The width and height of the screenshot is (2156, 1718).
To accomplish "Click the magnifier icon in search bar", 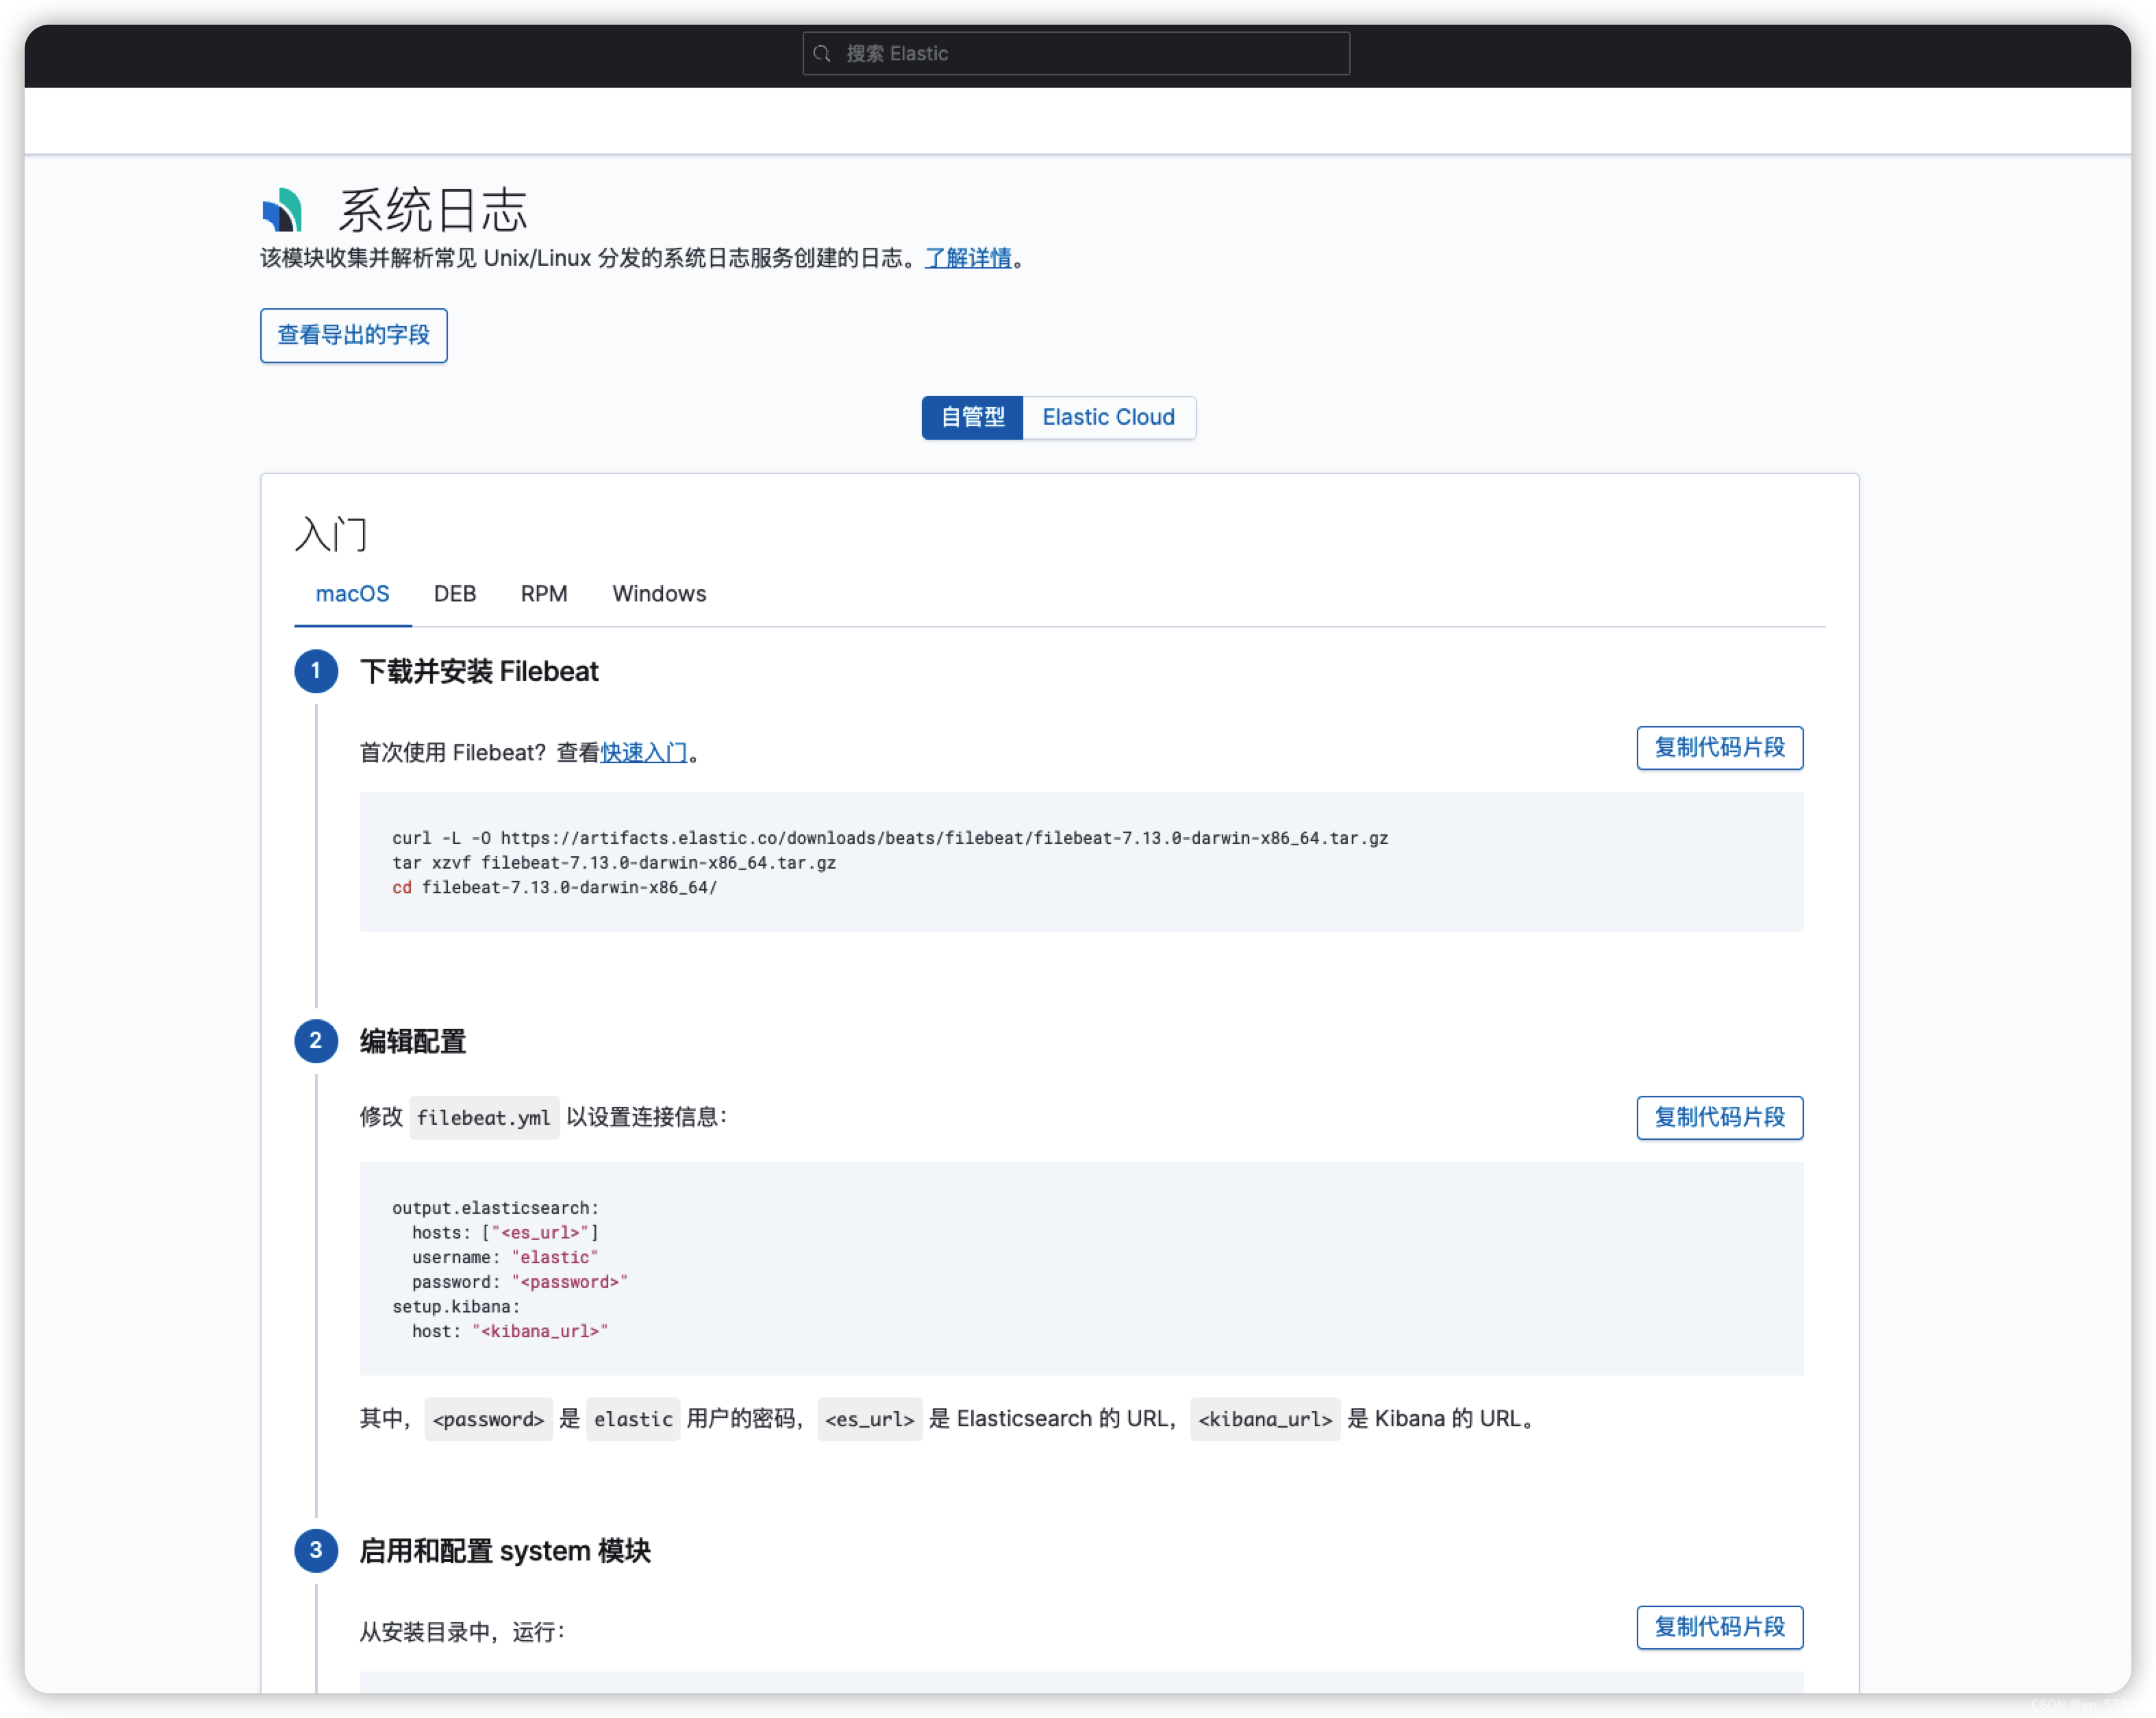I will coord(822,53).
